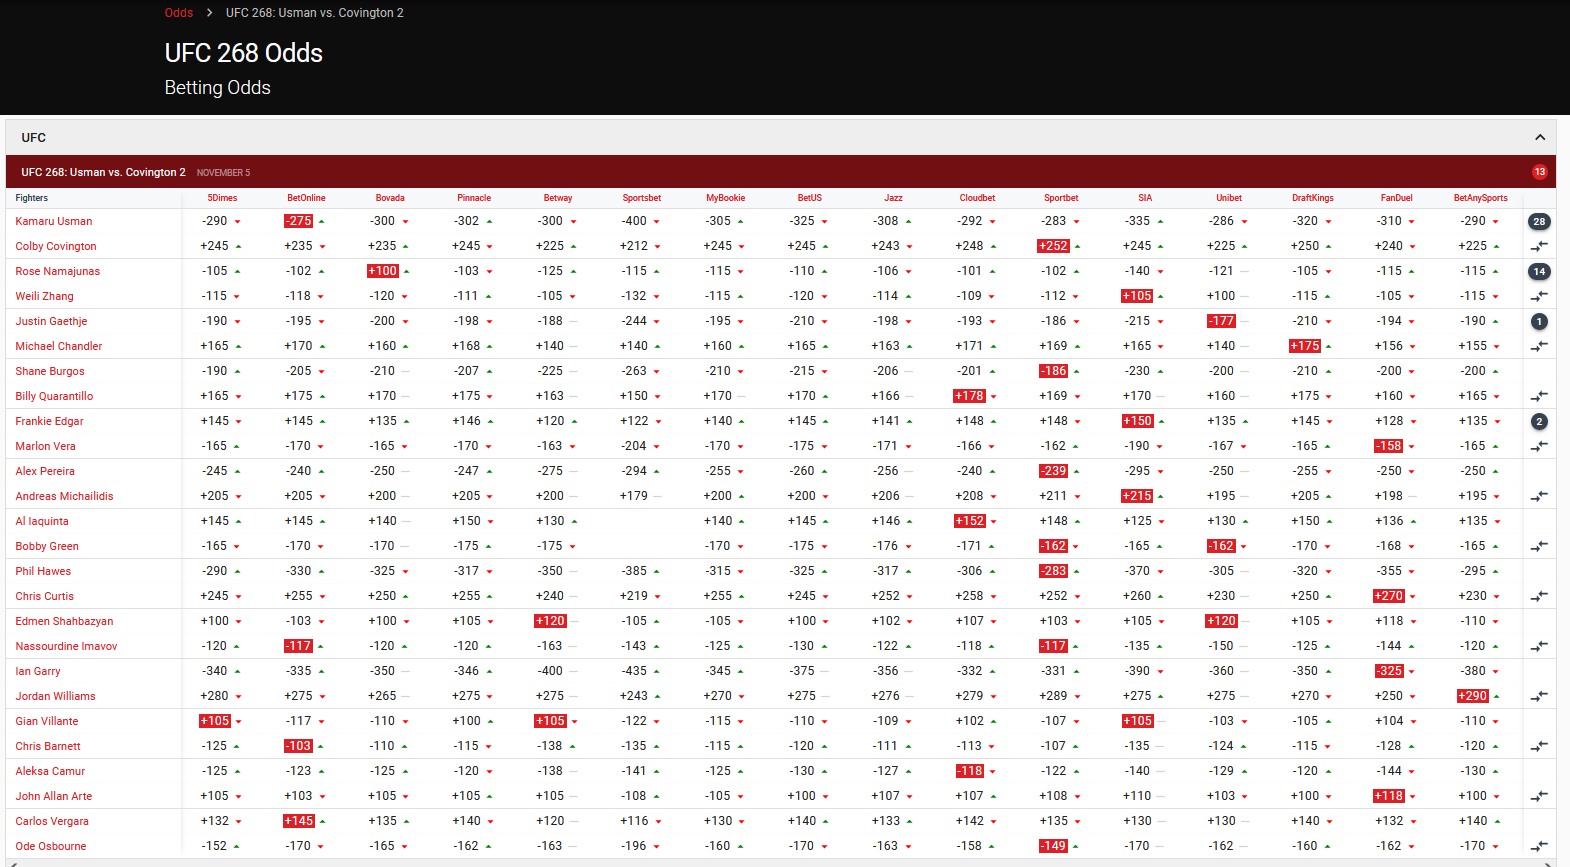Viewport: 1570px width, 867px height.
Task: Click highlighted +270 FanDuel odds for Chris Curtis
Action: (1389, 596)
